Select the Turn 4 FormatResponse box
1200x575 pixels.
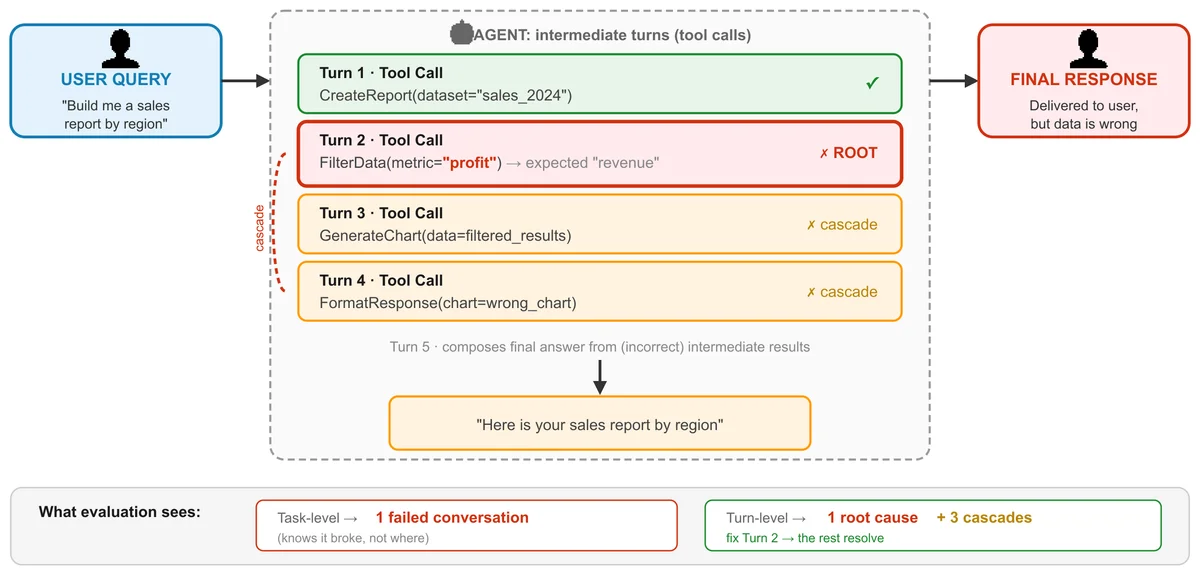(x=599, y=291)
